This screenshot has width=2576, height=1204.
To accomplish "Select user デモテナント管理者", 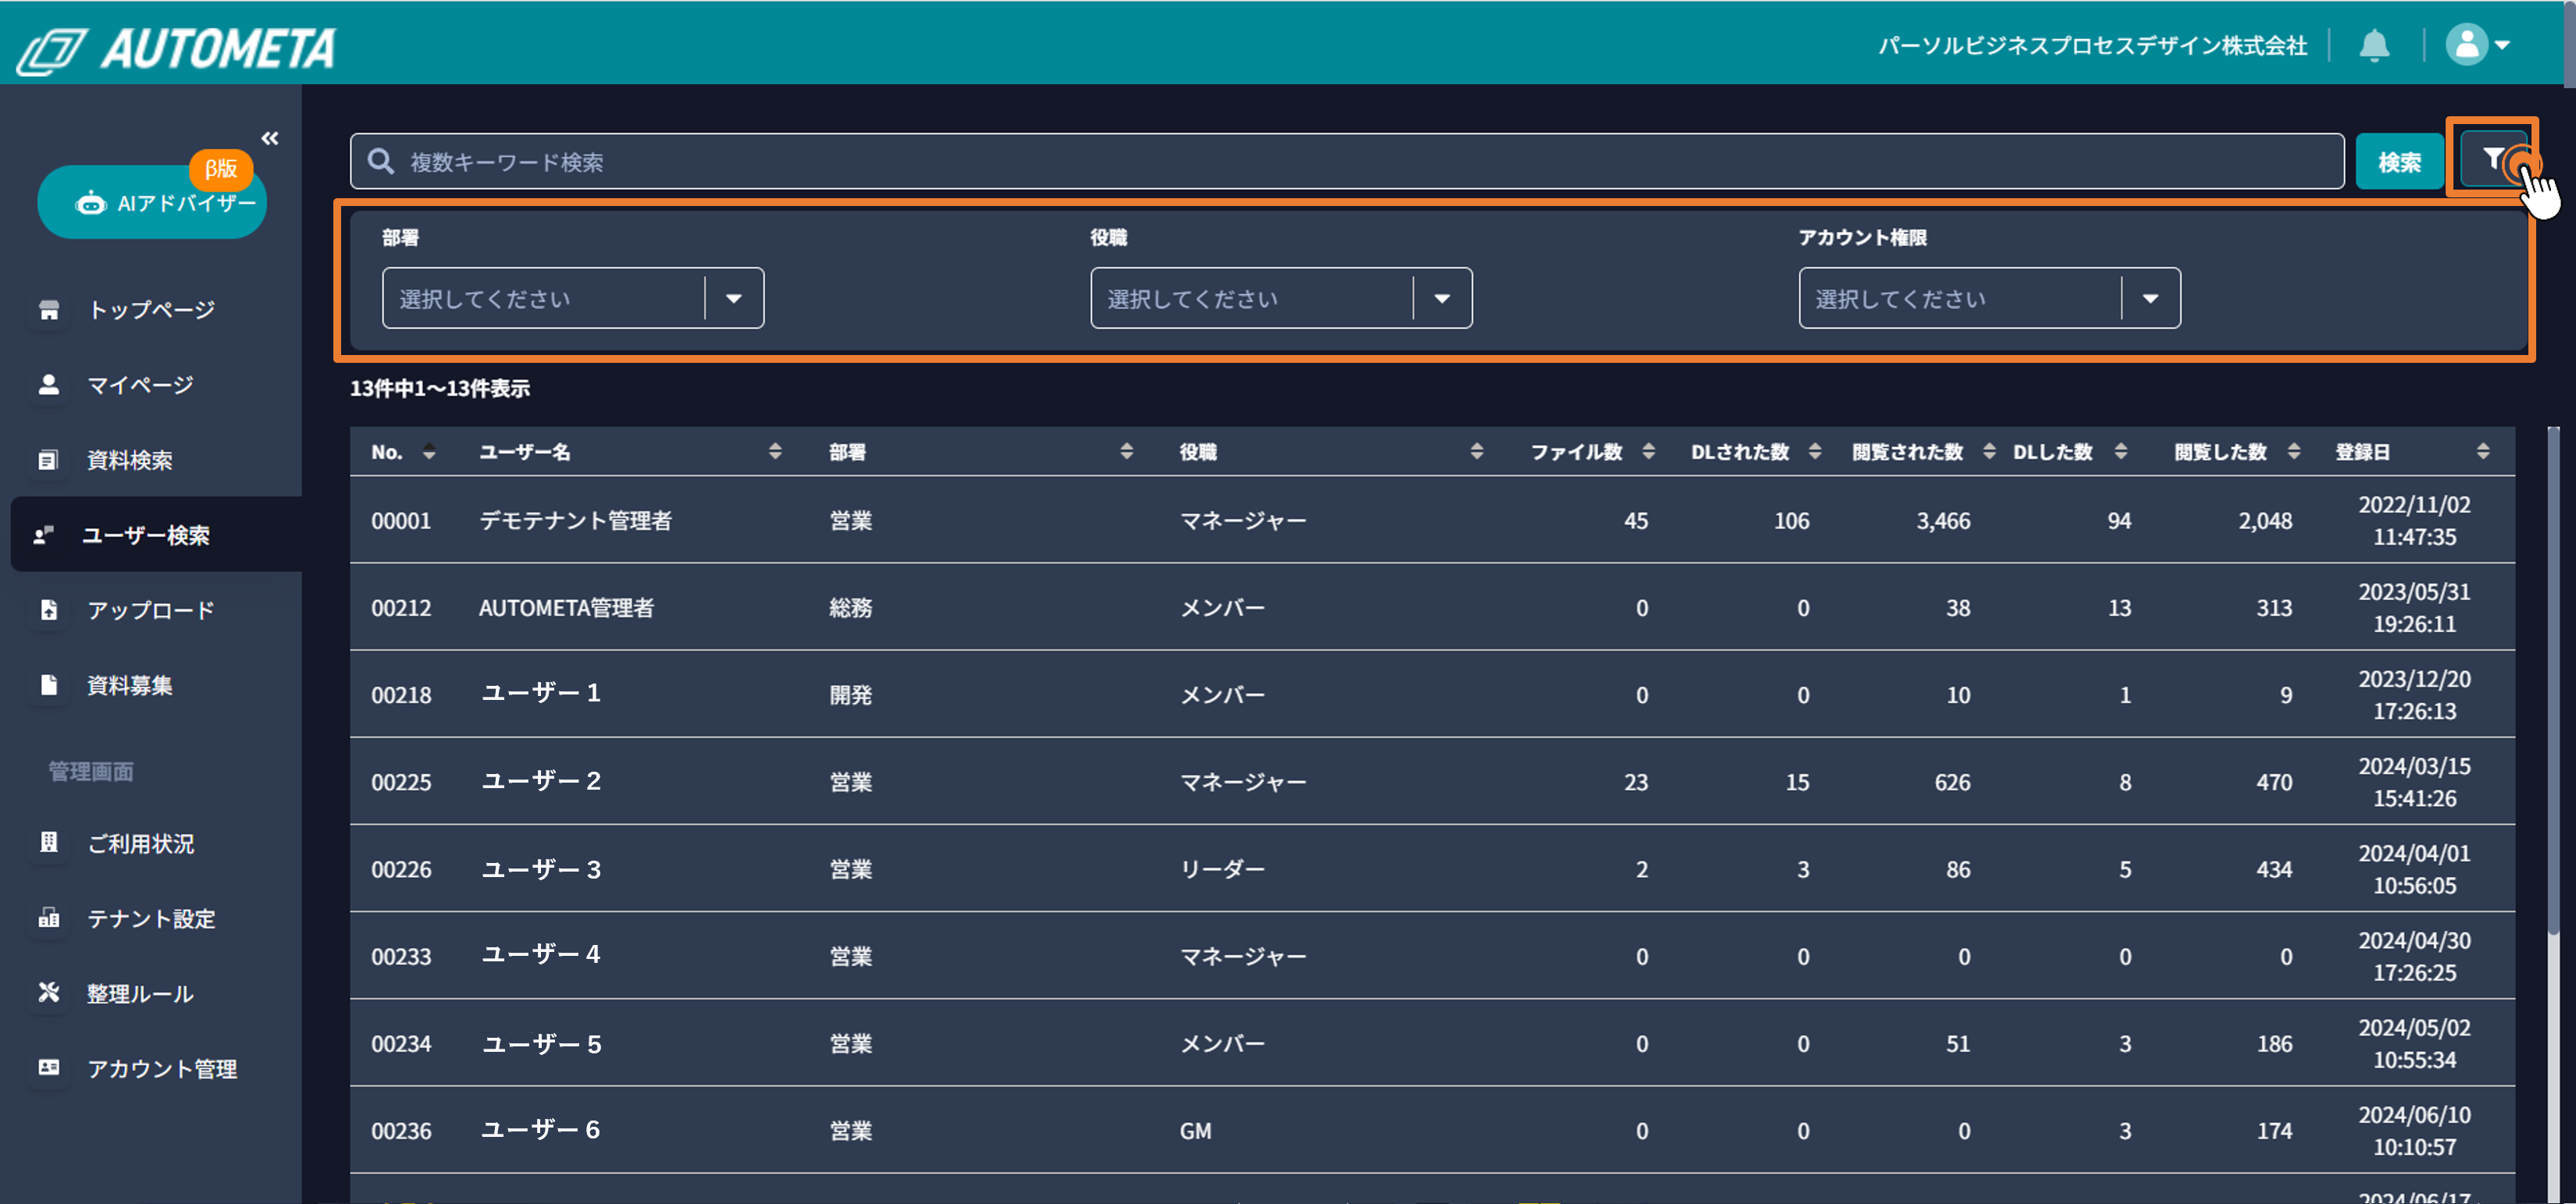I will click(576, 520).
